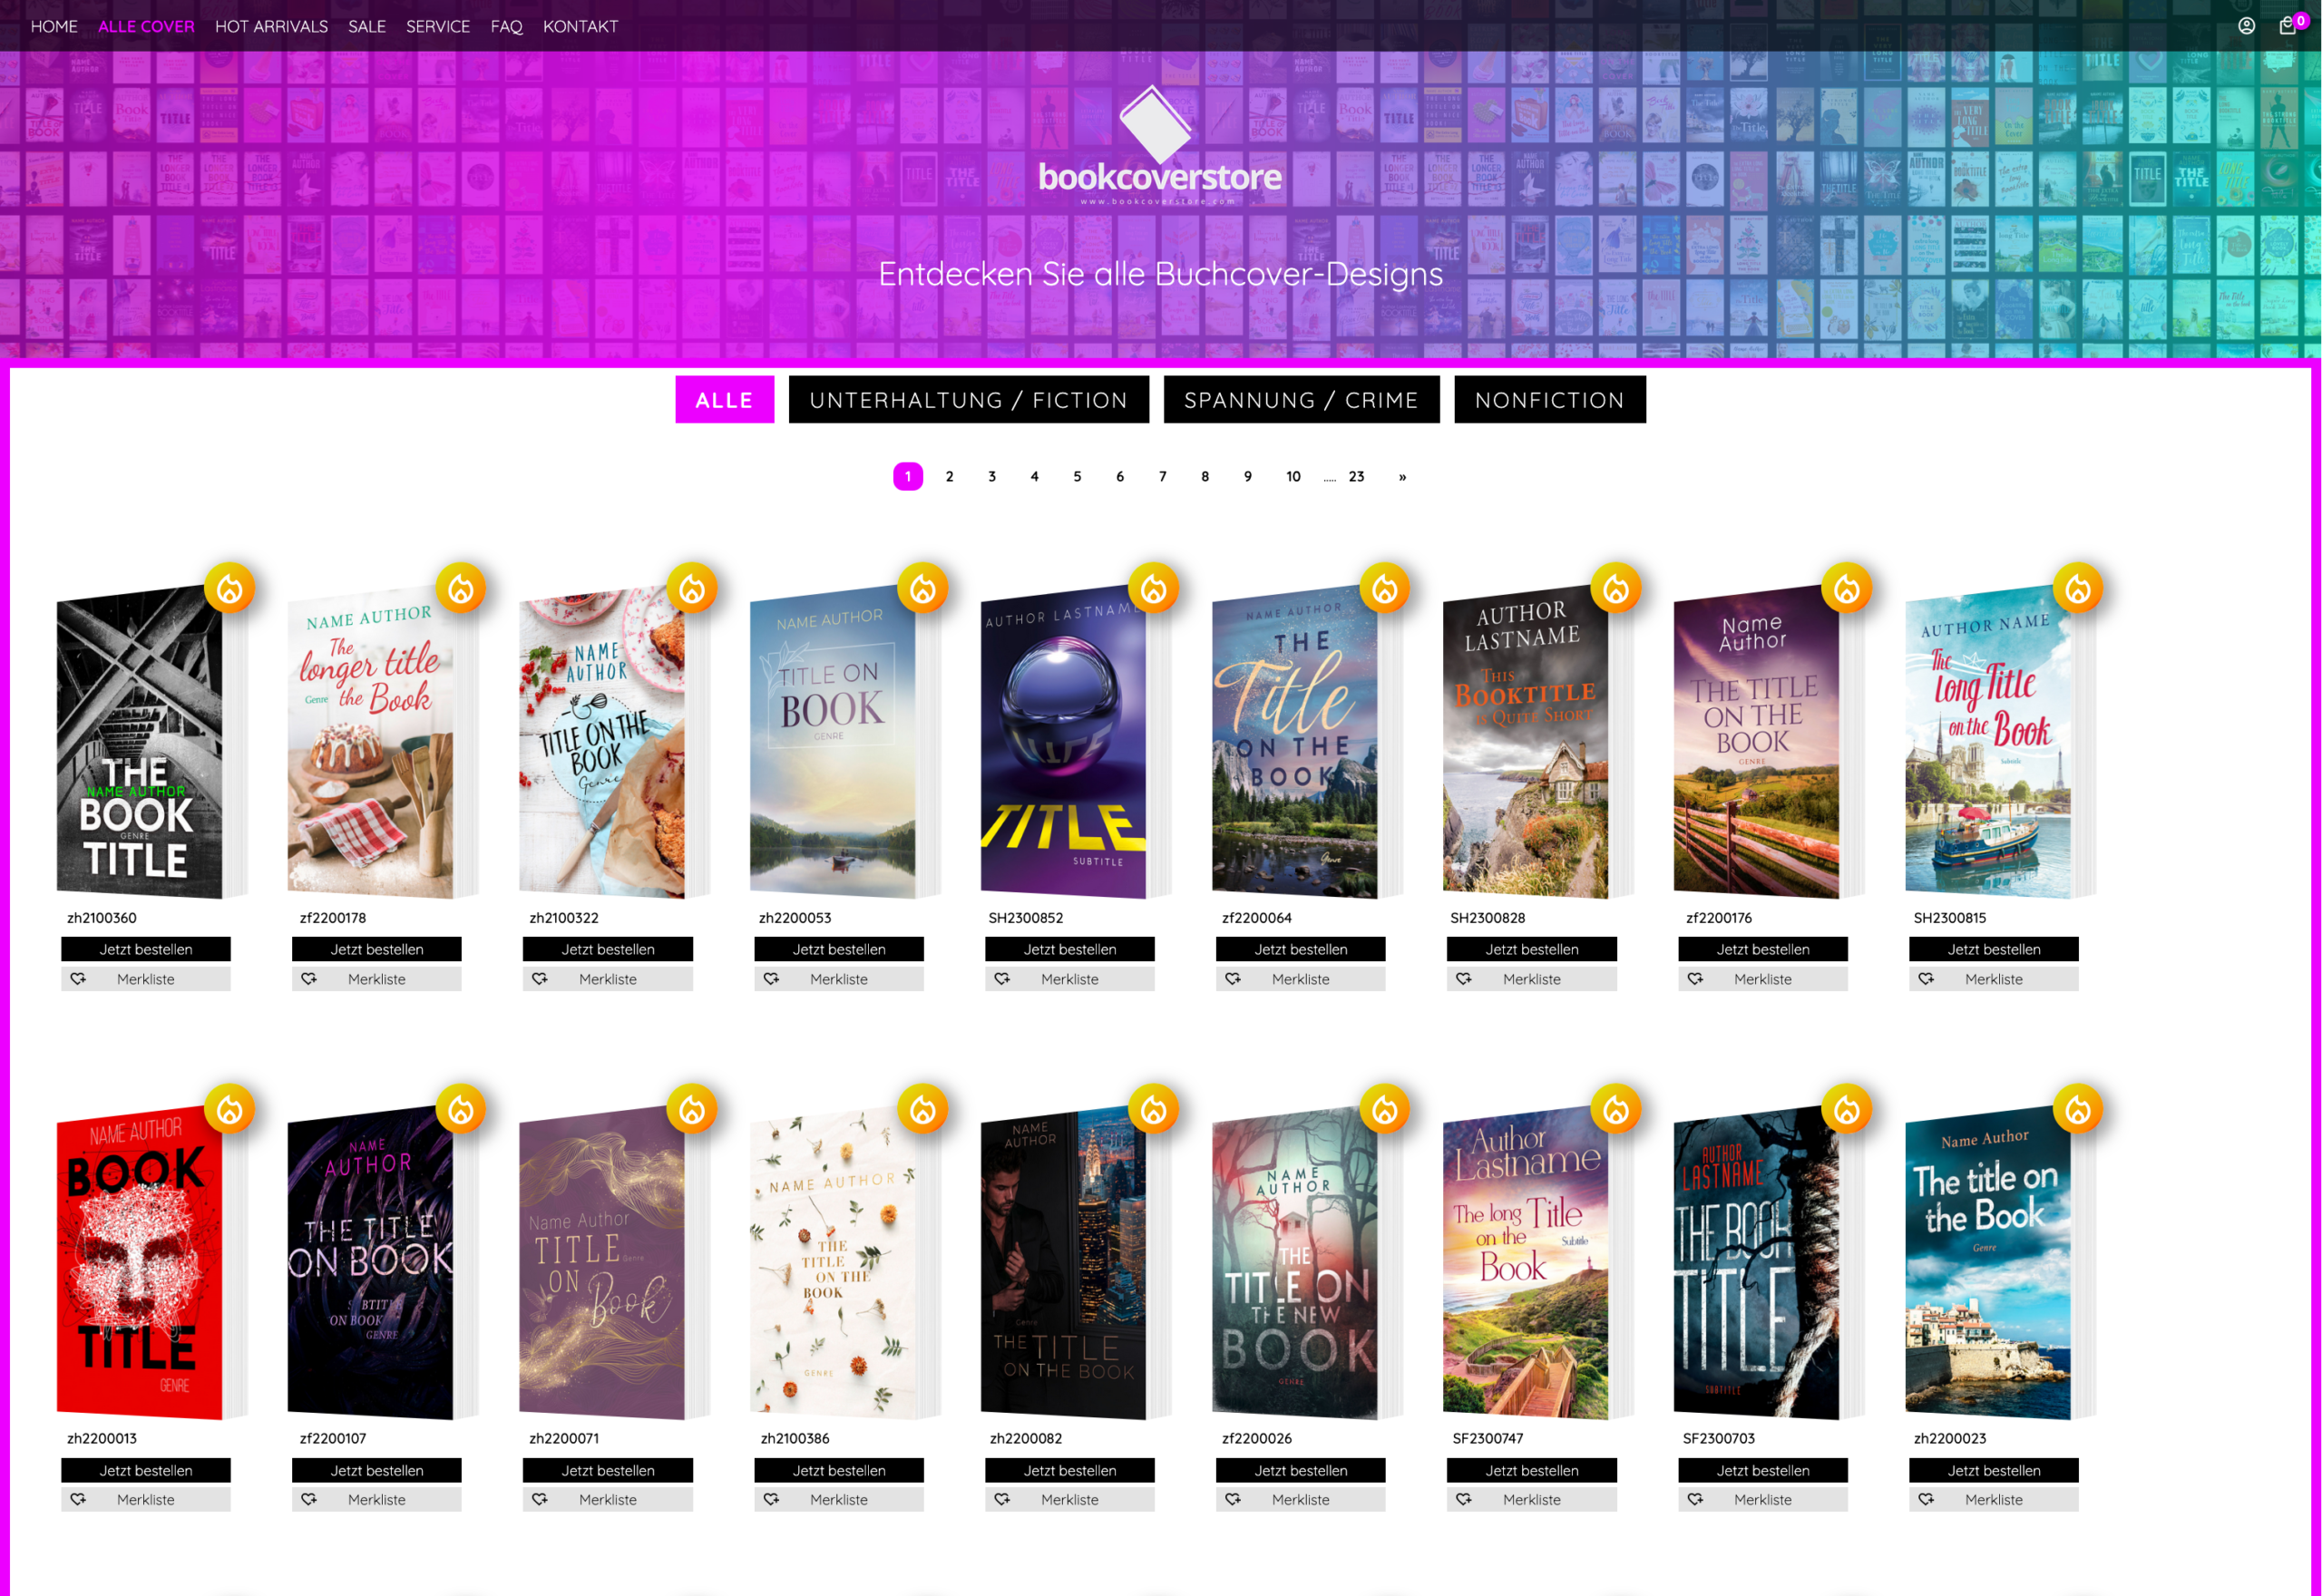Select UNTERHALTUNG / FICTION filter tab

pyautogui.click(x=968, y=400)
